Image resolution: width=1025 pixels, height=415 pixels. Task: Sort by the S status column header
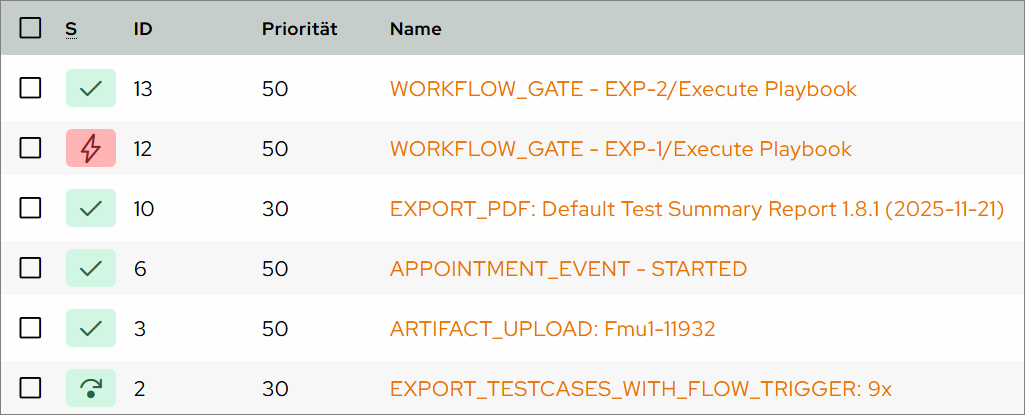tap(71, 29)
